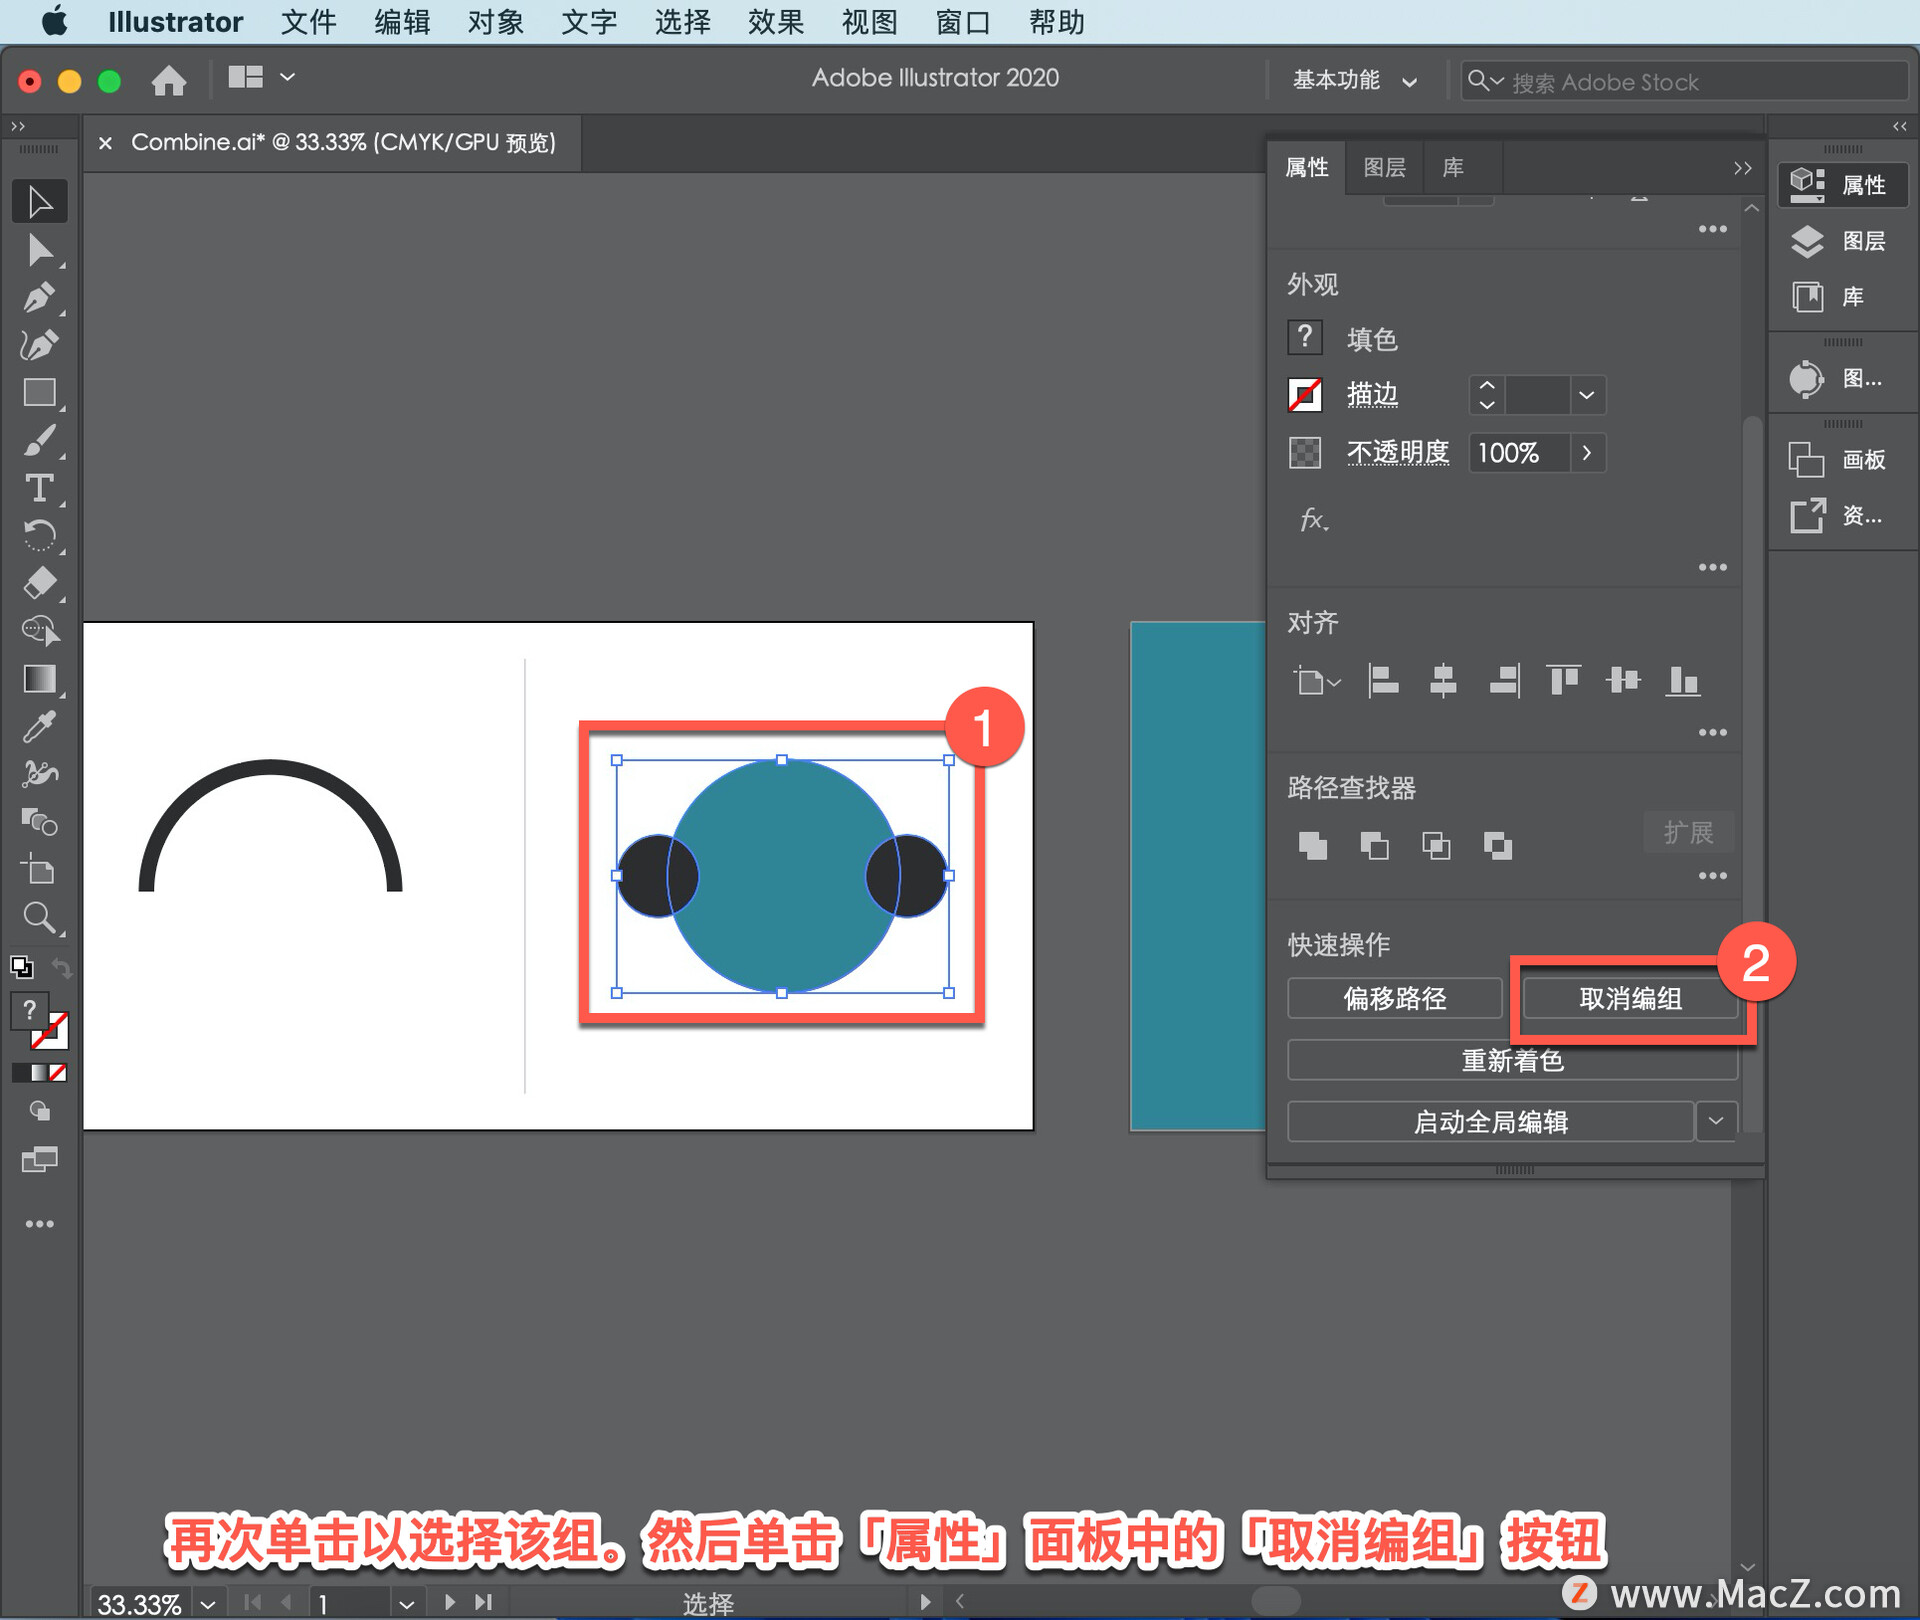Screen dimensions: 1920x1620
Task: Select the Eyedropper tool
Action: pyautogui.click(x=39, y=726)
